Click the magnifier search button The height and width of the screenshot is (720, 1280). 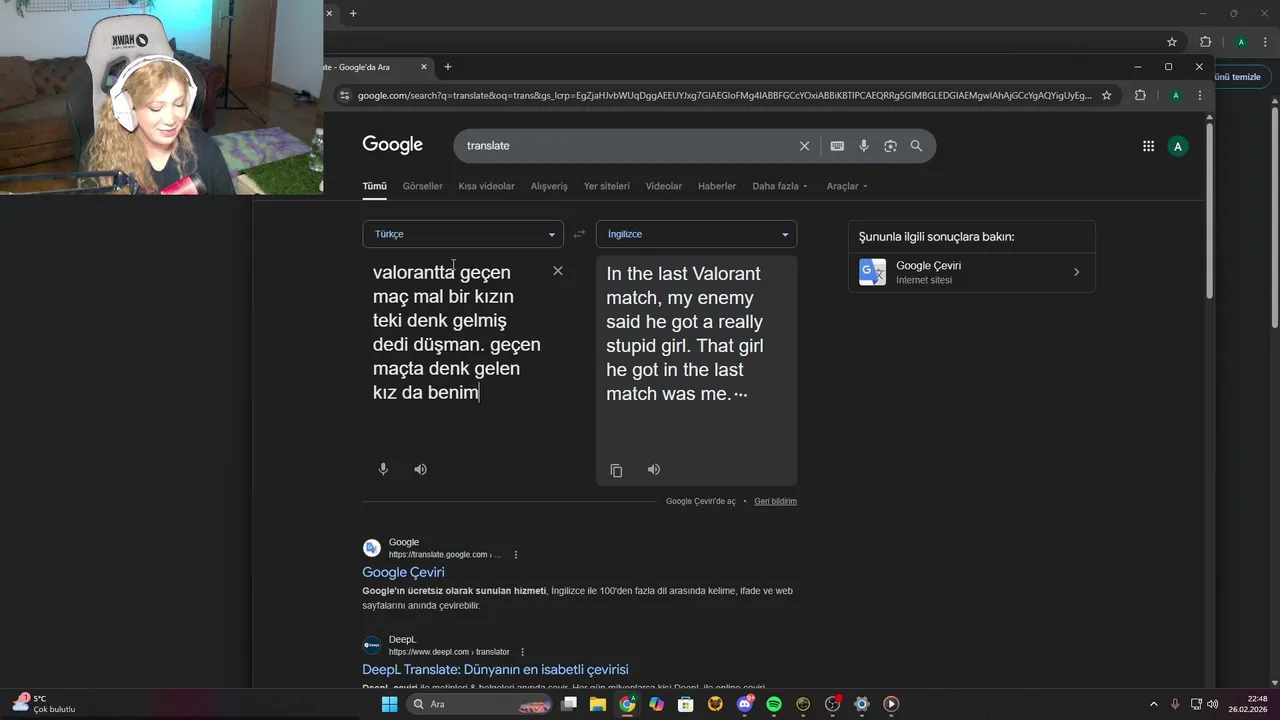click(x=916, y=146)
